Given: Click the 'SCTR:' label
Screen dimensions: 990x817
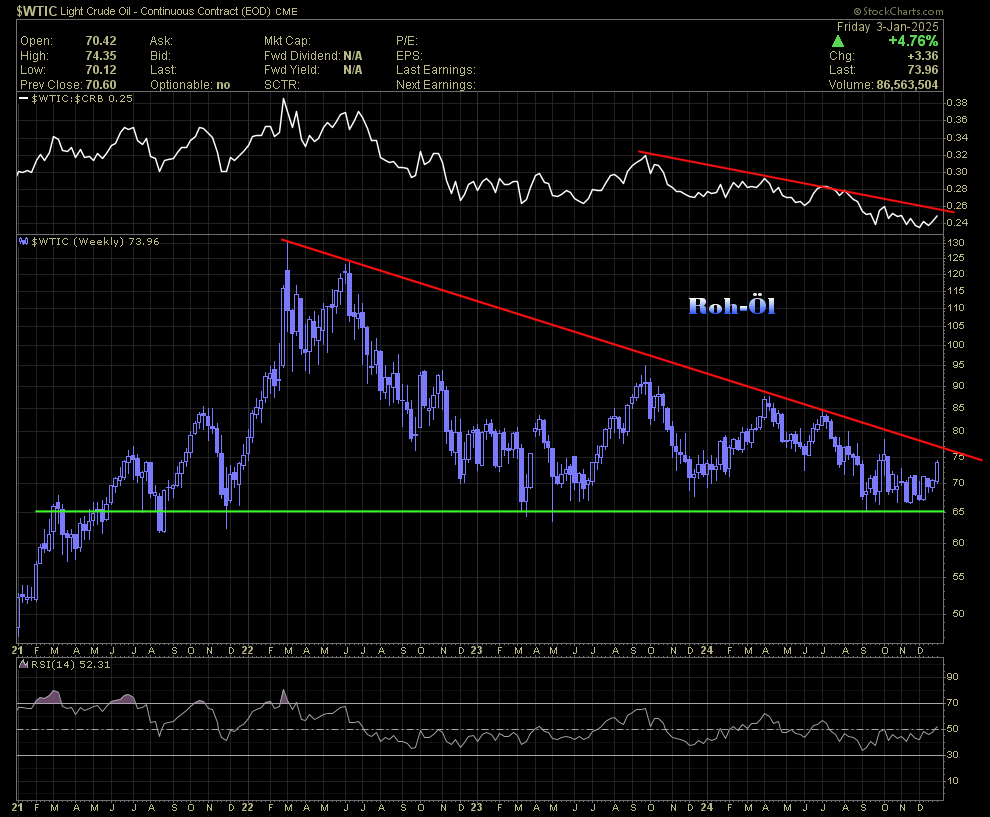Looking at the screenshot, I should click(x=282, y=85).
